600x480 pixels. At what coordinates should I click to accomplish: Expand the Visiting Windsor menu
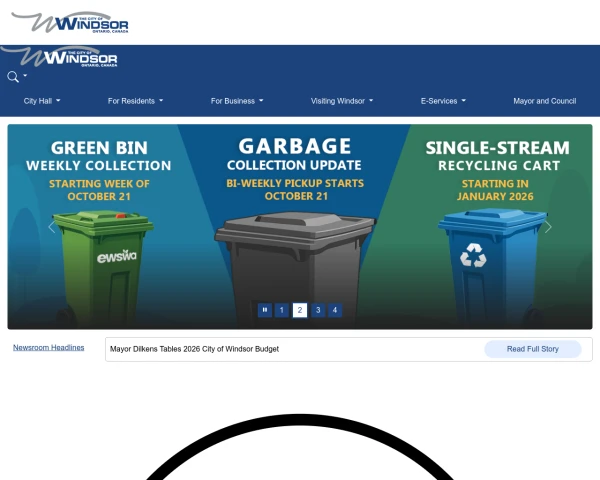pyautogui.click(x=342, y=101)
